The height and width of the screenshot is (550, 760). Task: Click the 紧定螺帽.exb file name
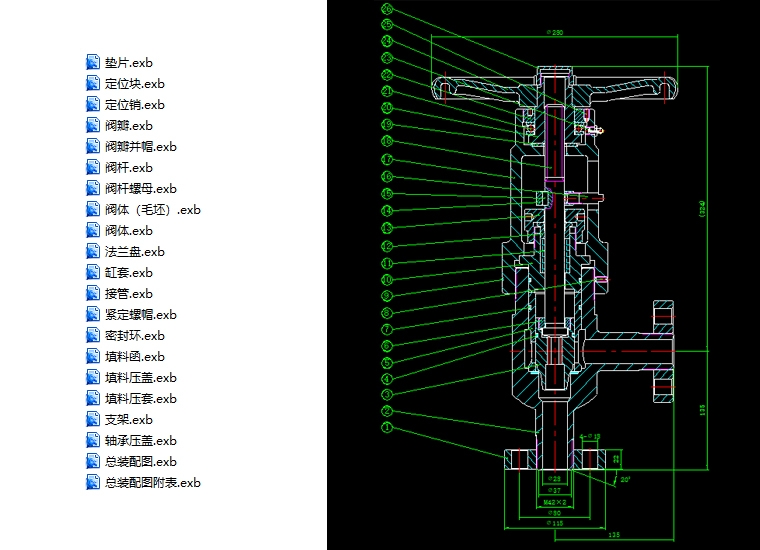[x=140, y=315]
